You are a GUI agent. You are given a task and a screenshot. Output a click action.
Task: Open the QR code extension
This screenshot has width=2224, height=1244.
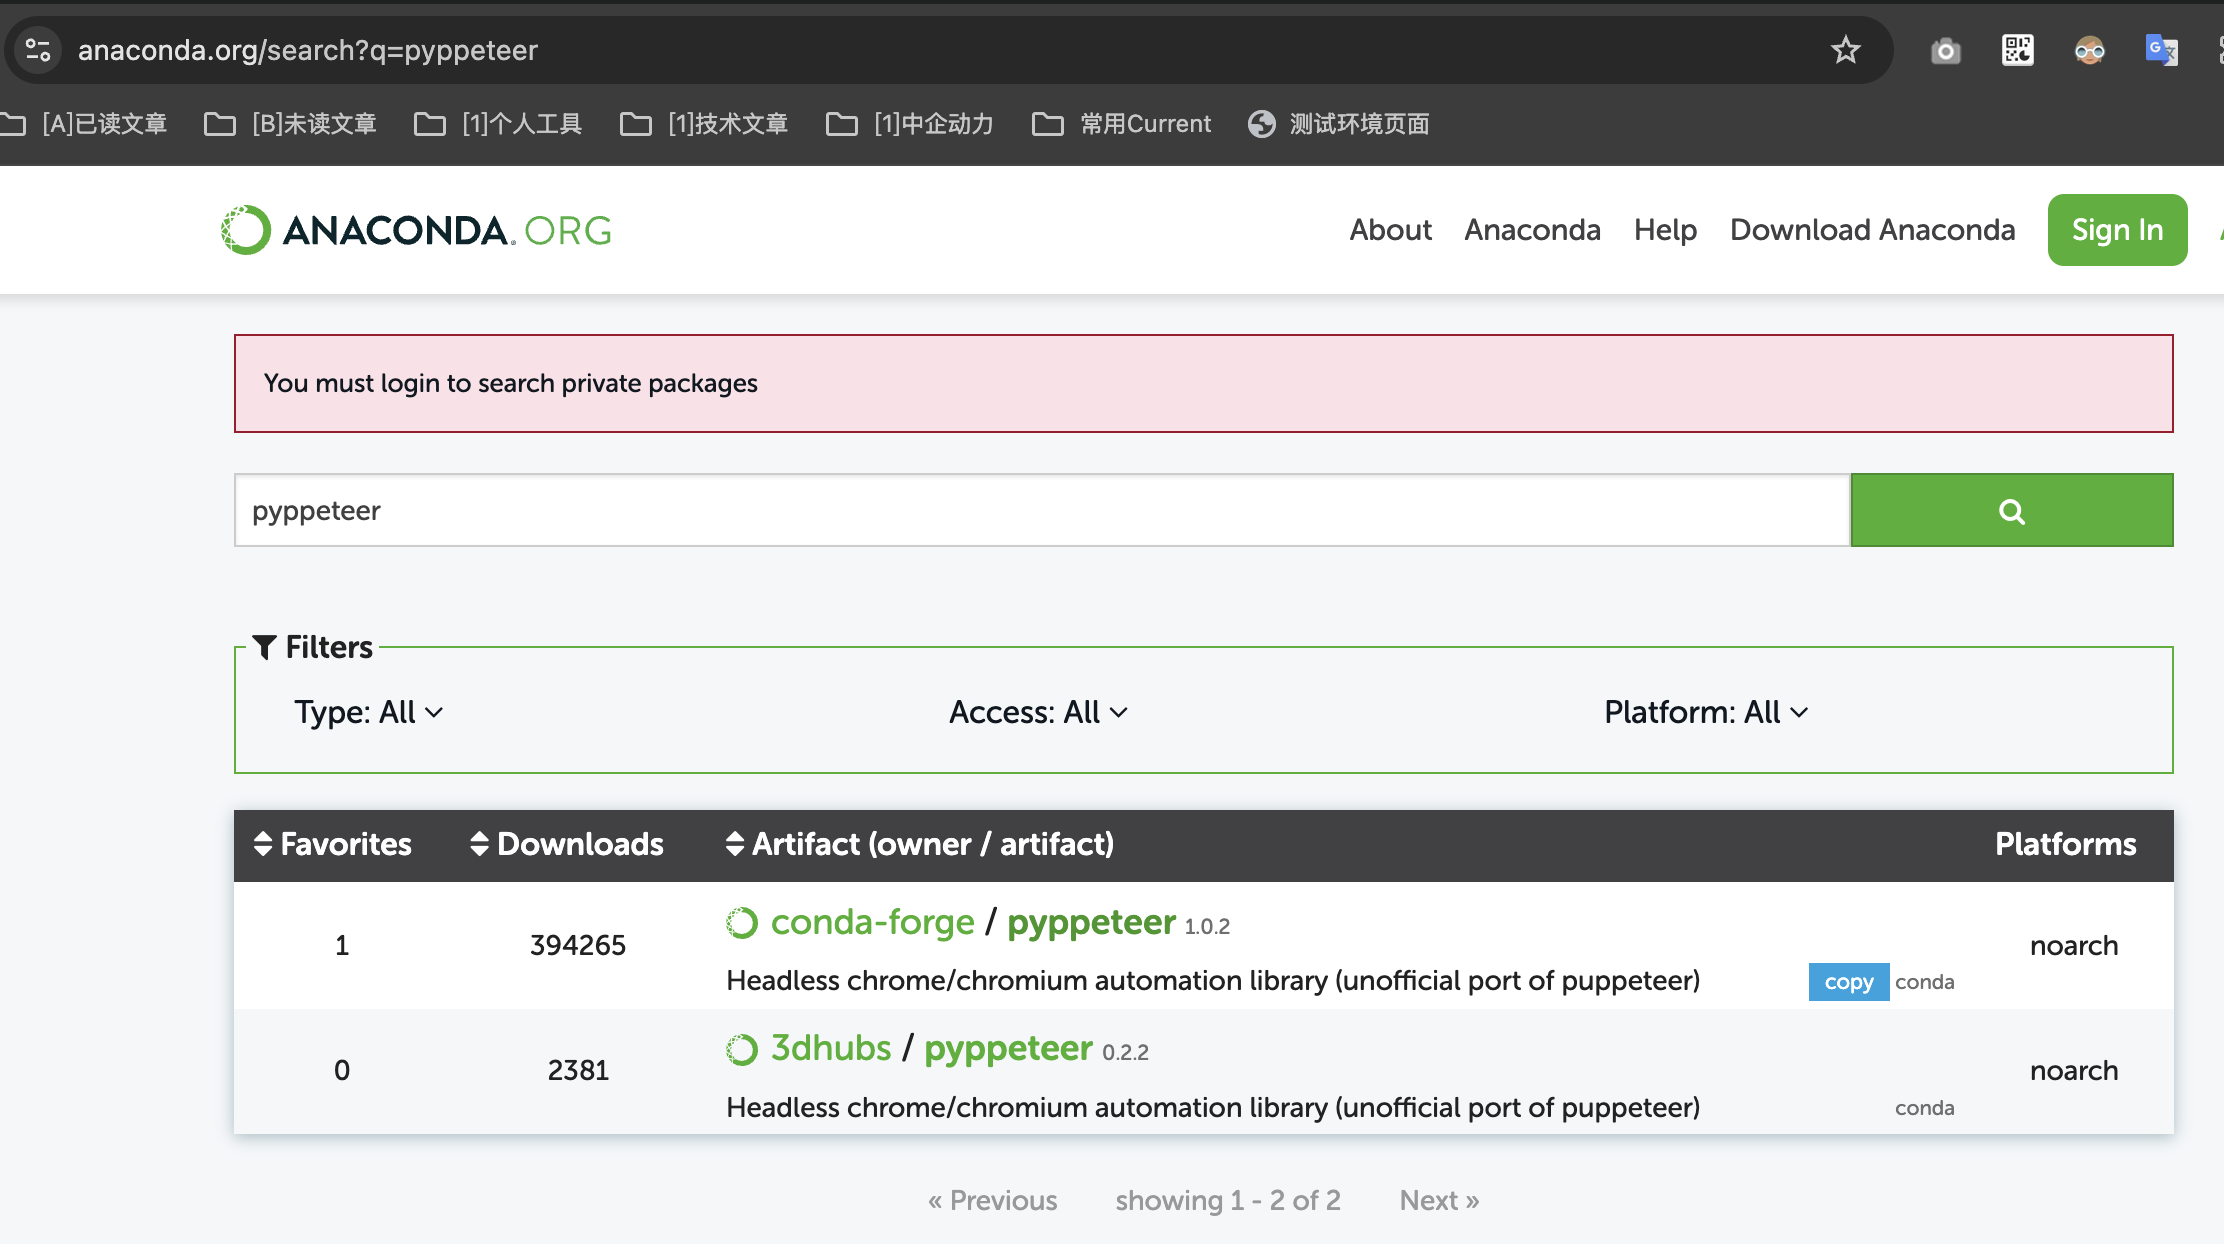click(x=2017, y=50)
